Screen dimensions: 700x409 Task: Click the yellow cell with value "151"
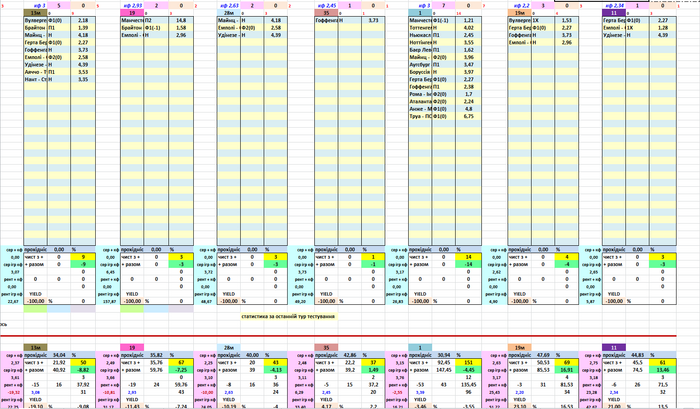[x=469, y=363]
